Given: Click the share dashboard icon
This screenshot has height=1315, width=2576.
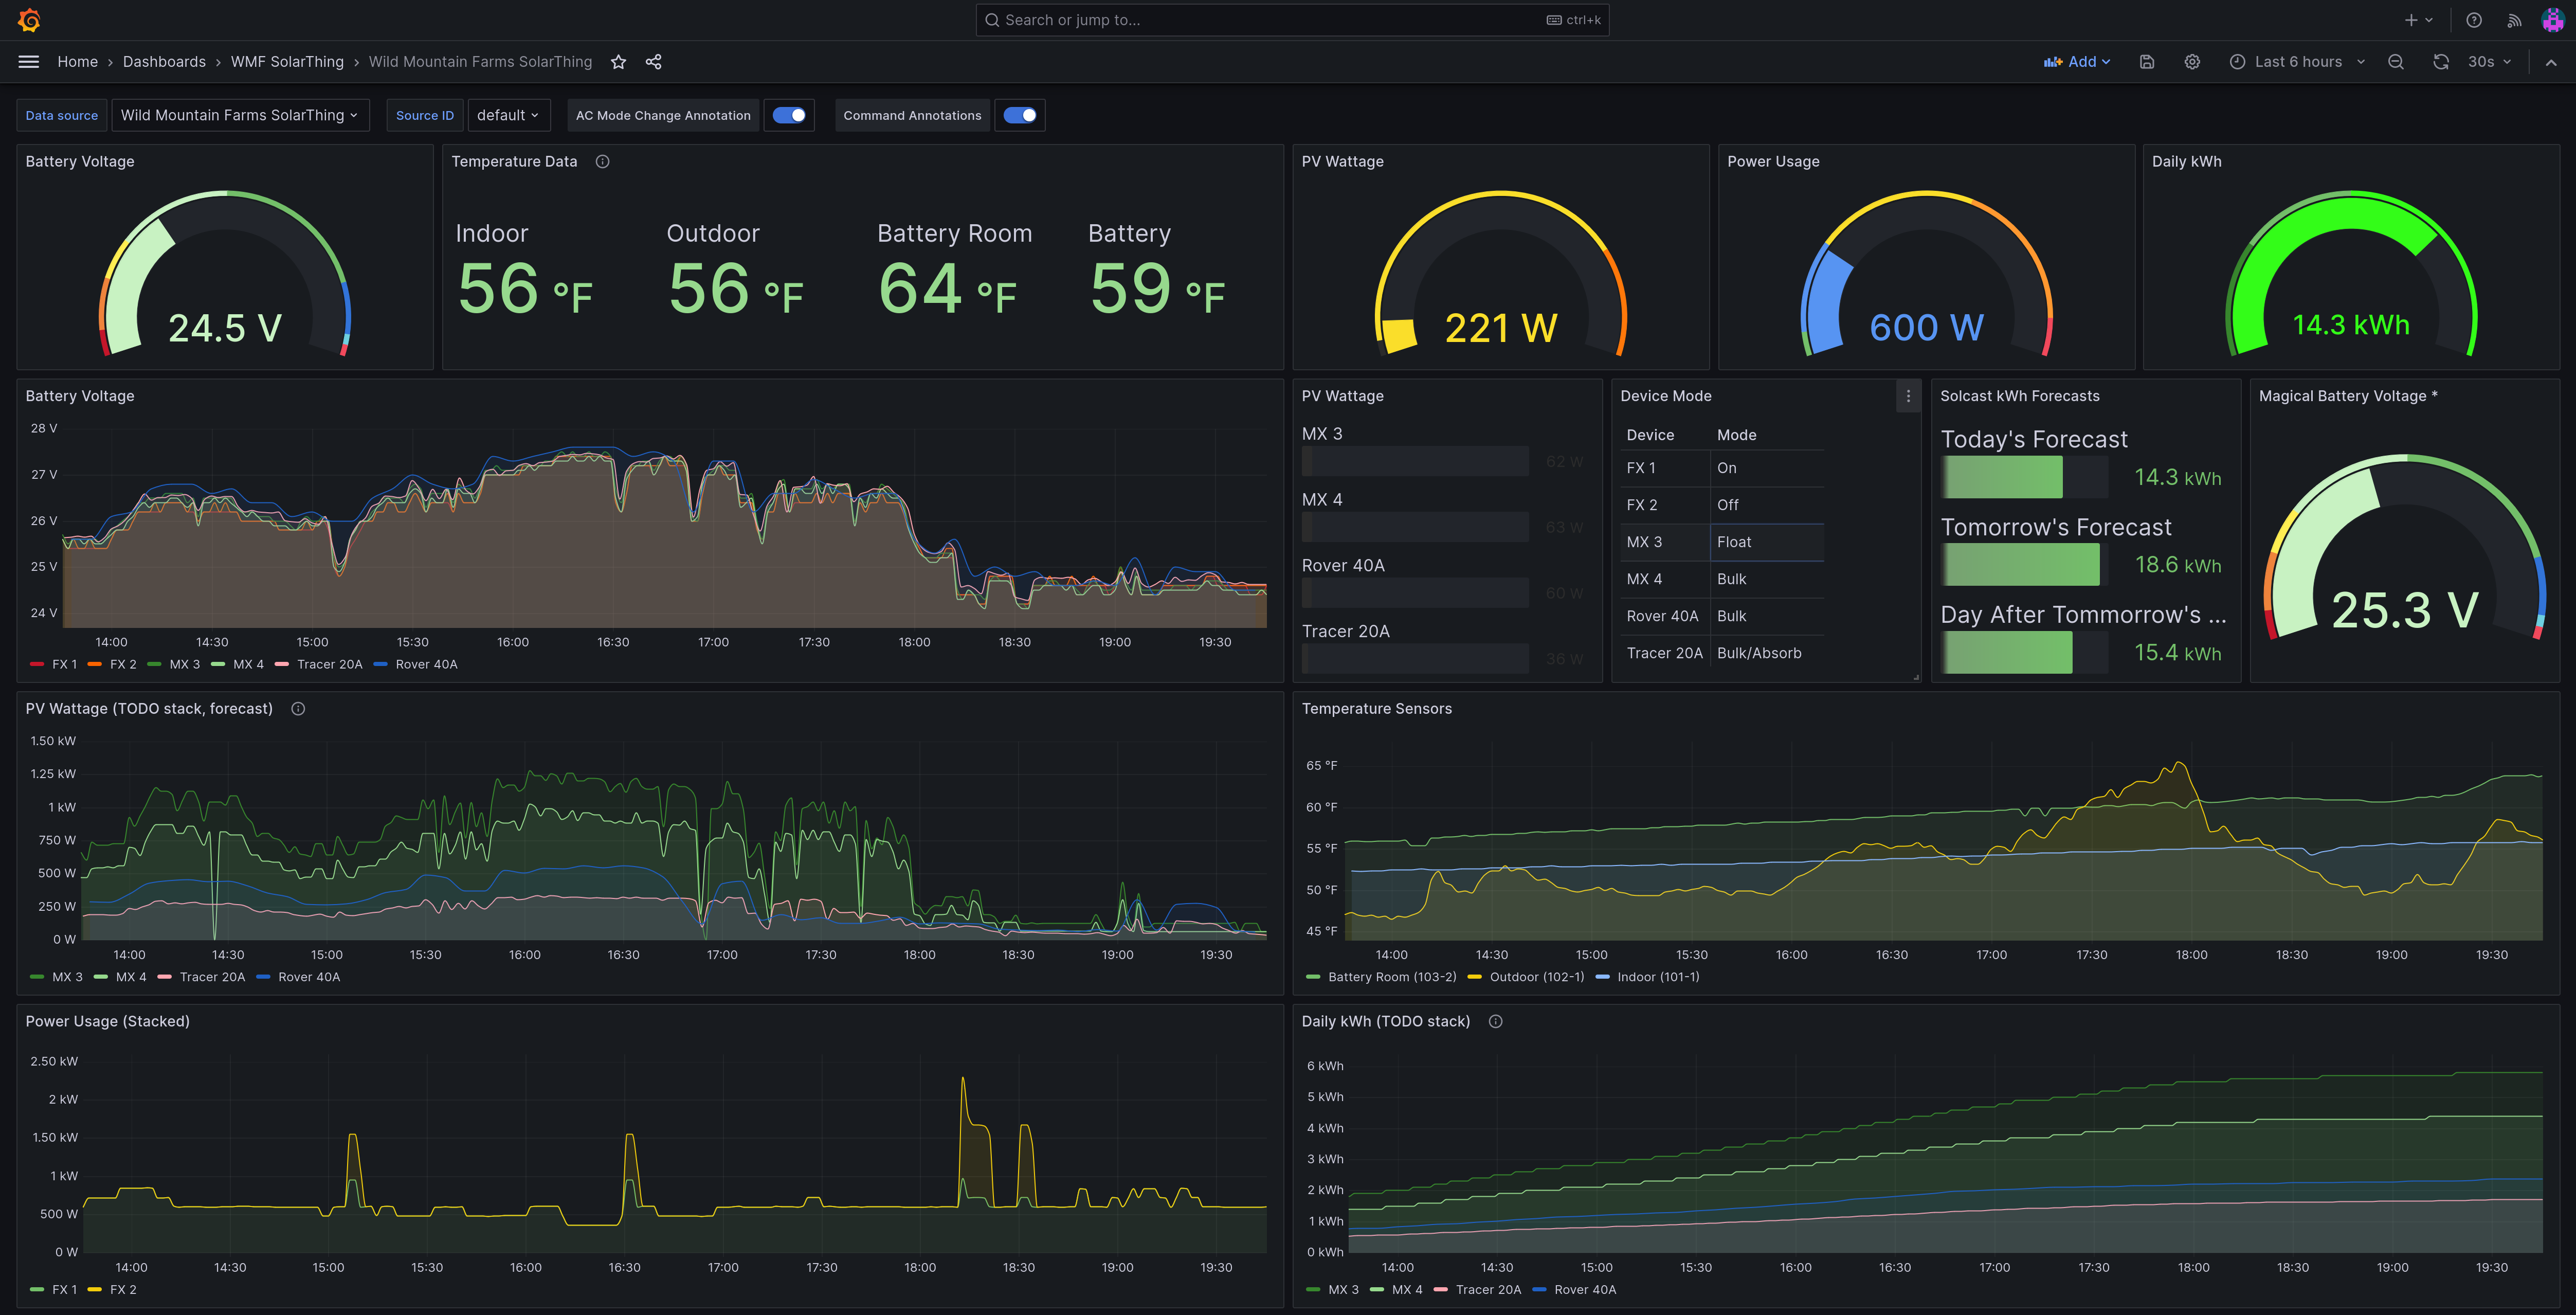Looking at the screenshot, I should (653, 62).
